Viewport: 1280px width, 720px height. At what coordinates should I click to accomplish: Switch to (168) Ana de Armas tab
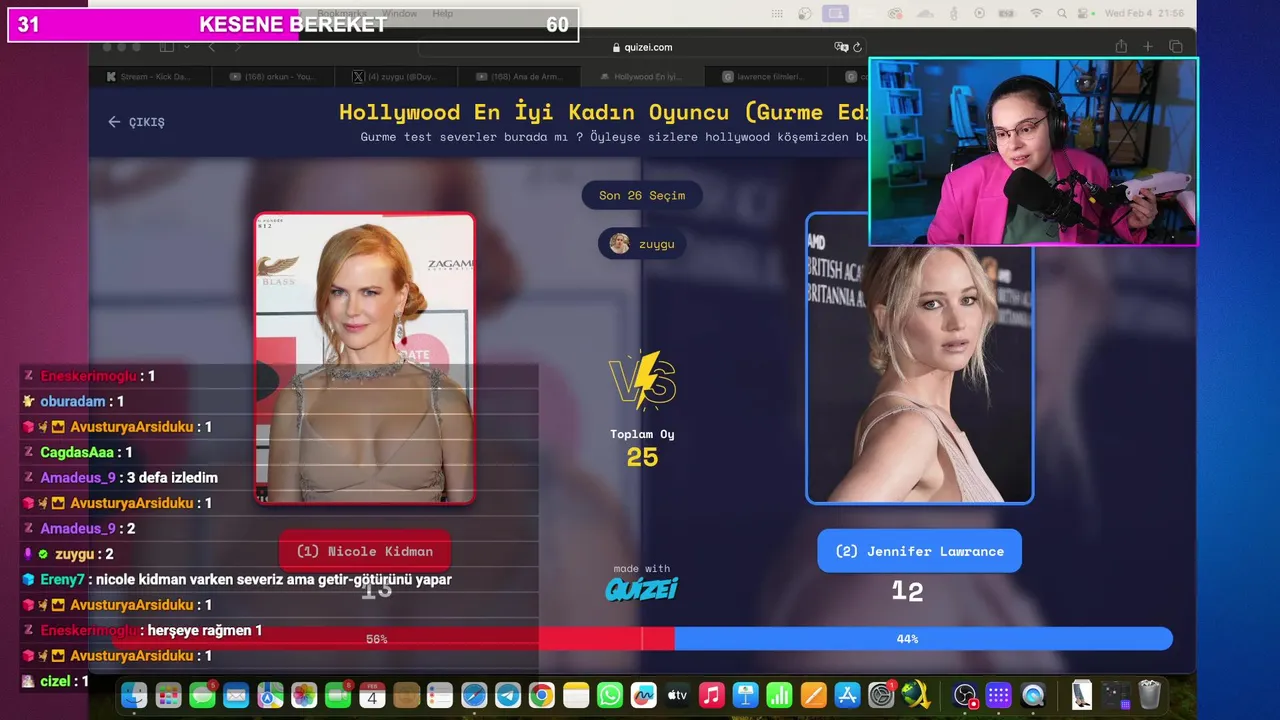click(519, 76)
